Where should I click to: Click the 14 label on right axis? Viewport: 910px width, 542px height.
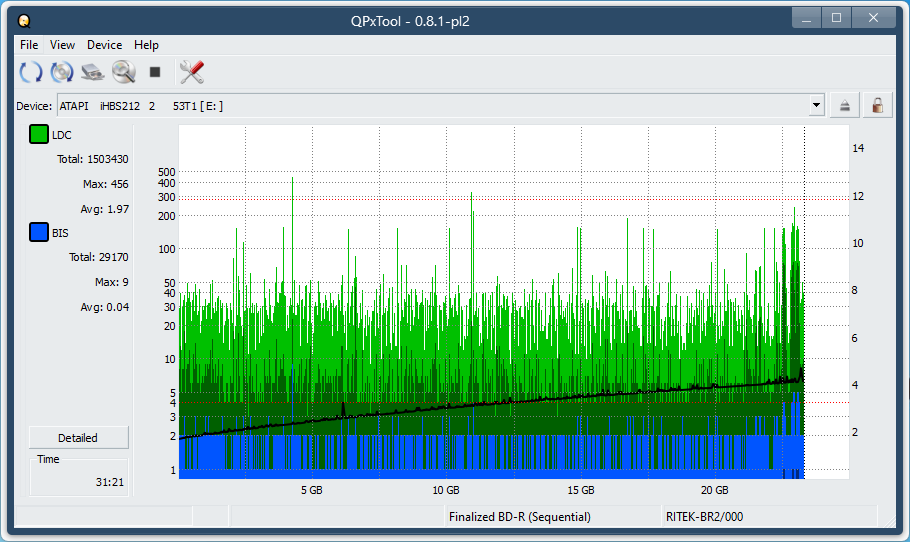[x=858, y=148]
